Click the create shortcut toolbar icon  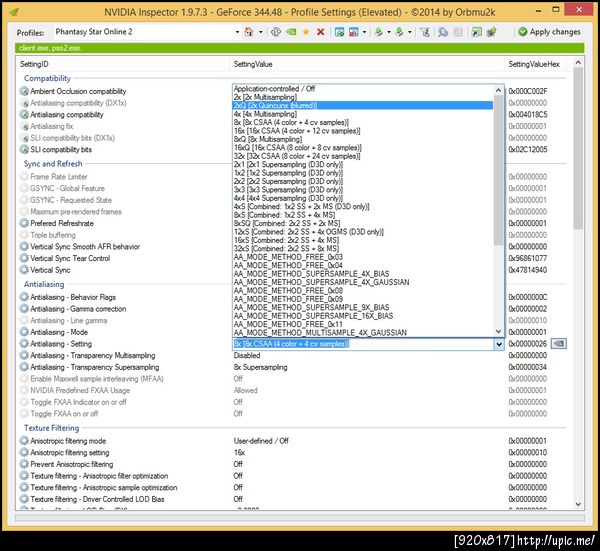(x=476, y=32)
